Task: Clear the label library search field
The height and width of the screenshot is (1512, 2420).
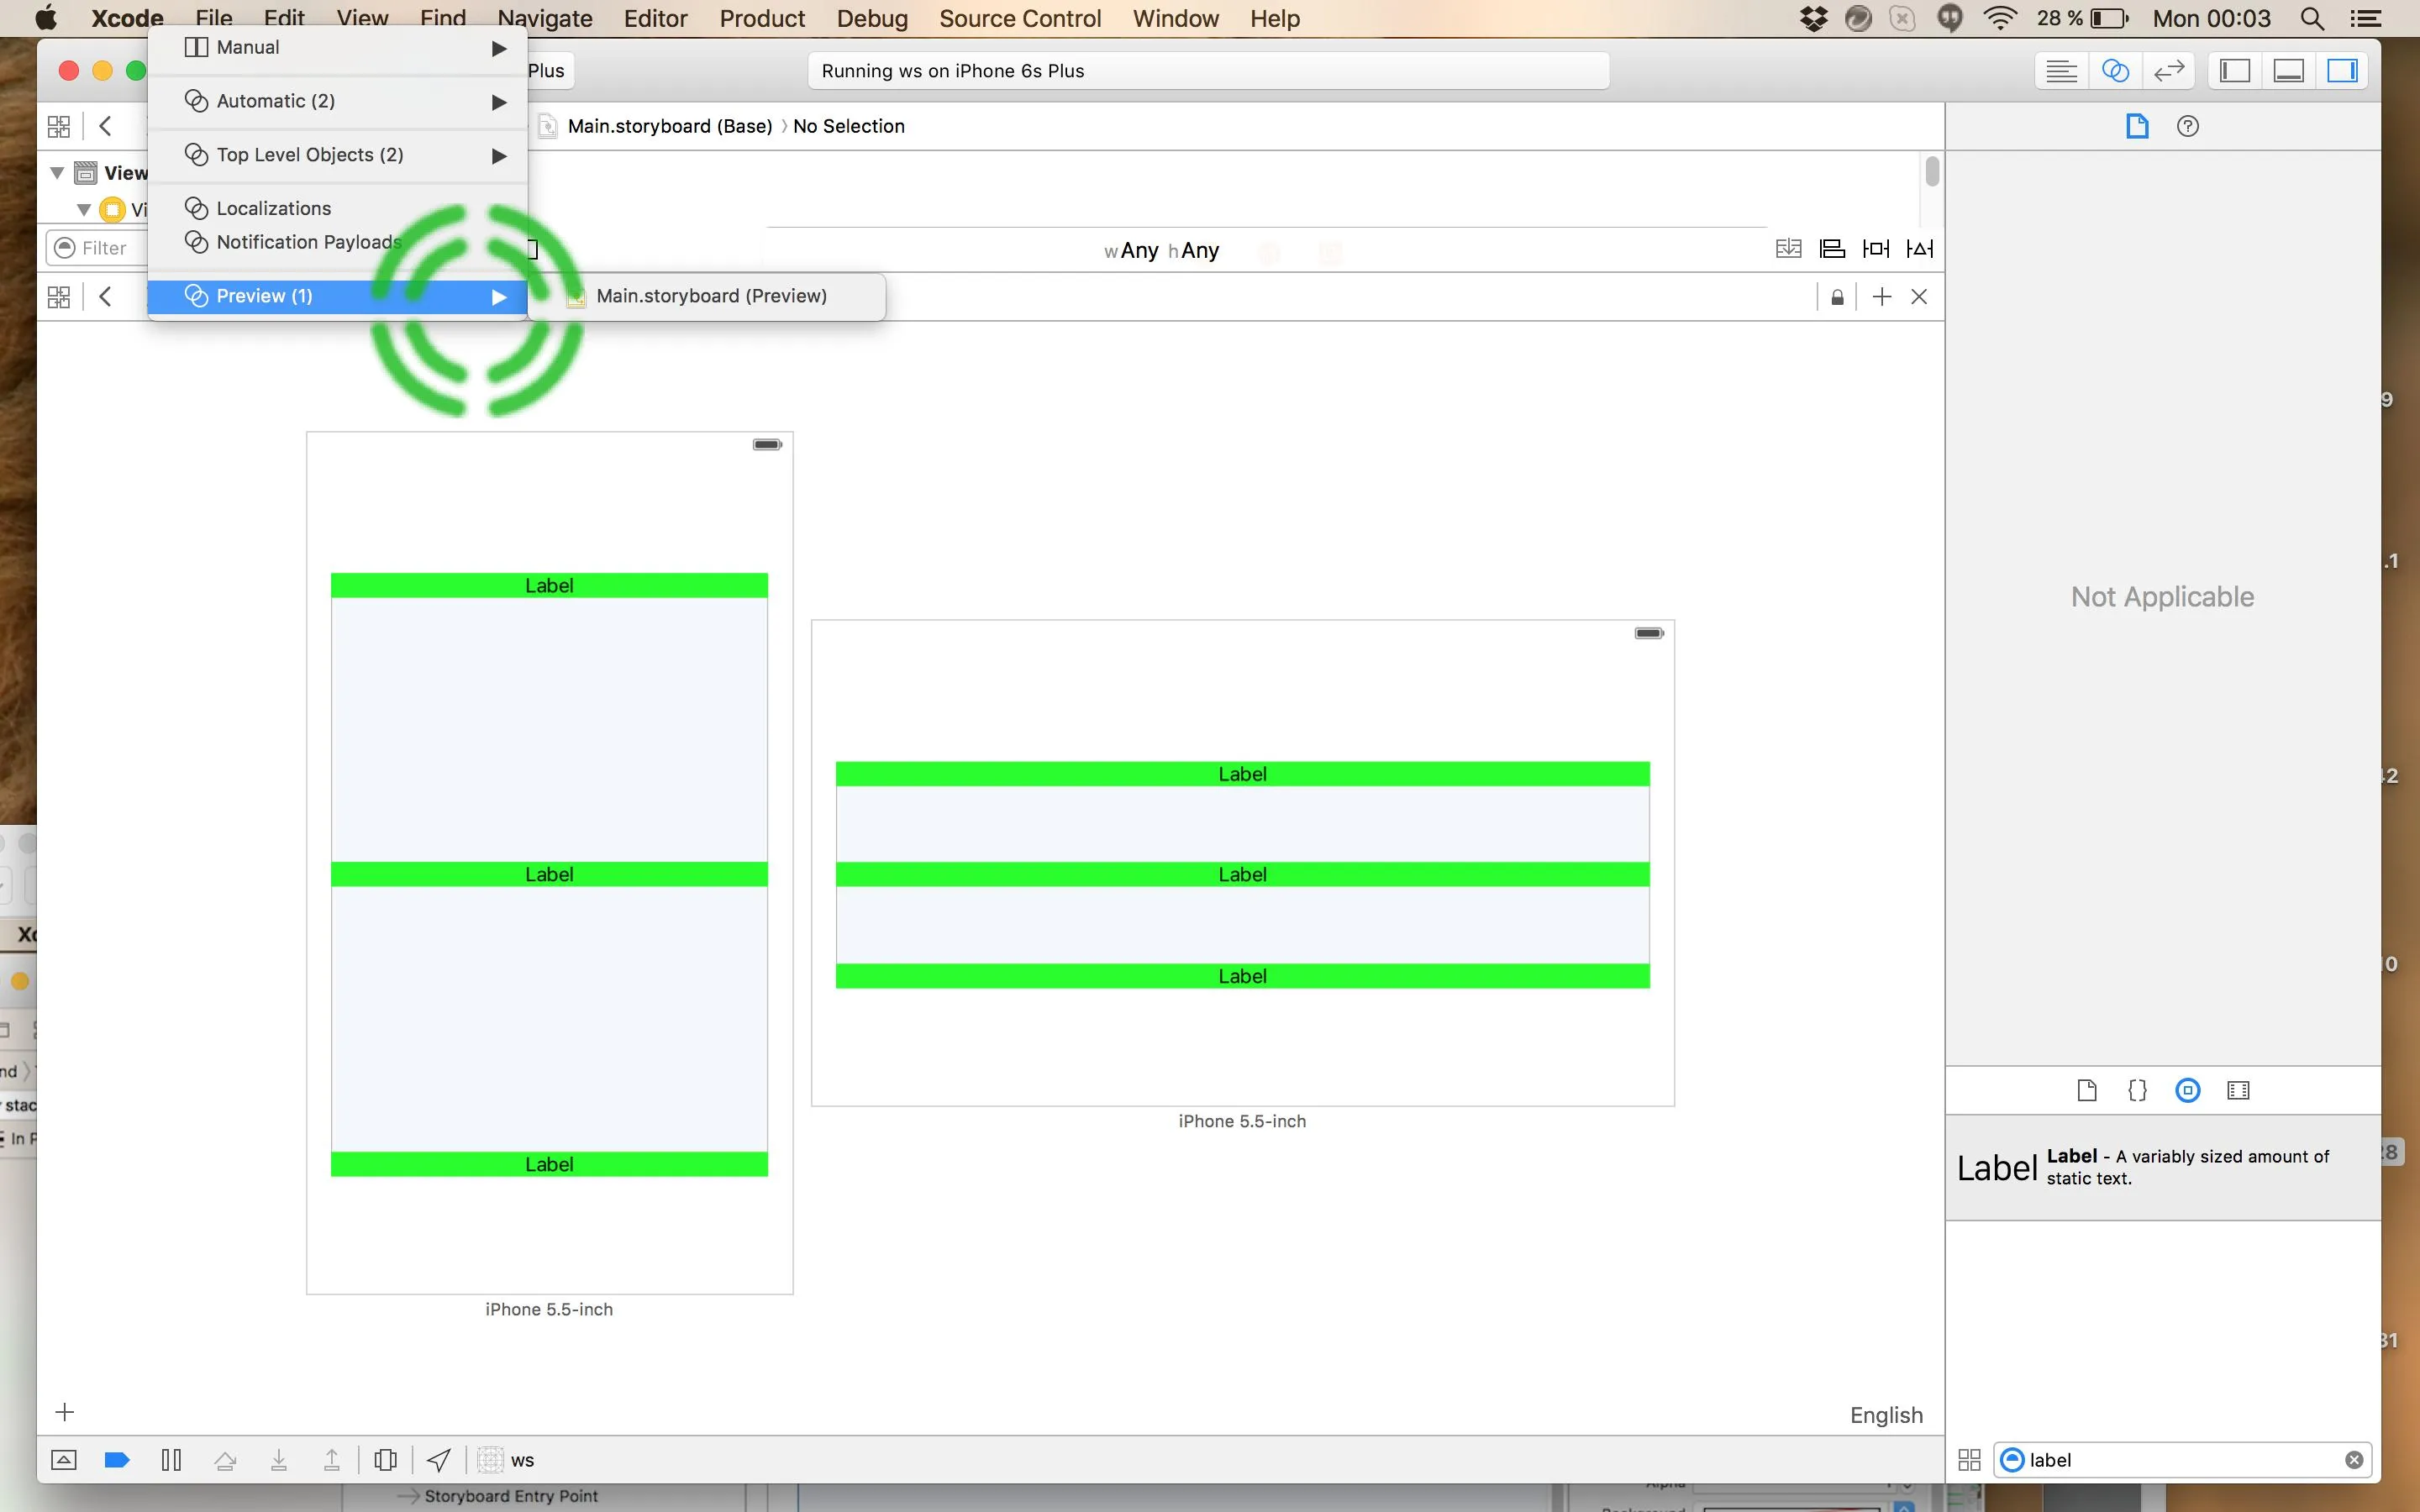Action: 2353,1460
